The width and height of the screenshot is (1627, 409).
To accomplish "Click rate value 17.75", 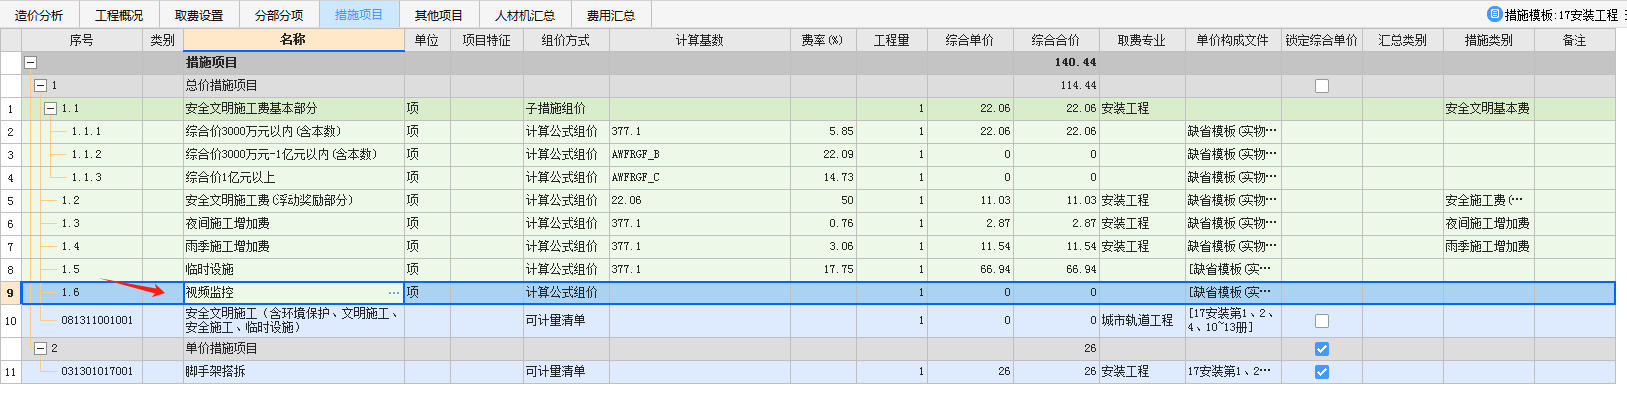I will coord(823,269).
